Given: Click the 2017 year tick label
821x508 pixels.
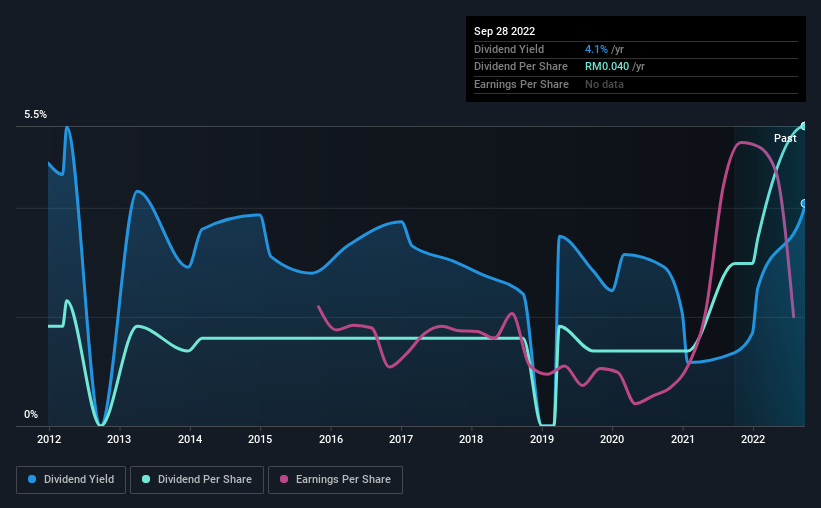Looking at the screenshot, I should tap(401, 439).
